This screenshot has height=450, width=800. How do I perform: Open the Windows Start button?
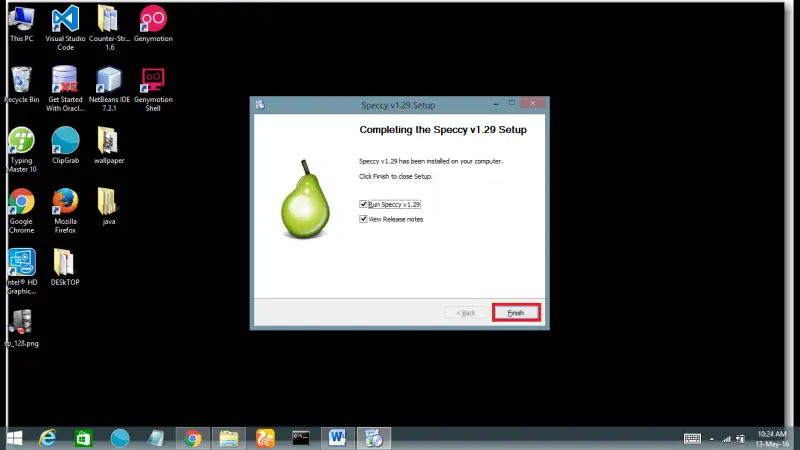click(15, 438)
